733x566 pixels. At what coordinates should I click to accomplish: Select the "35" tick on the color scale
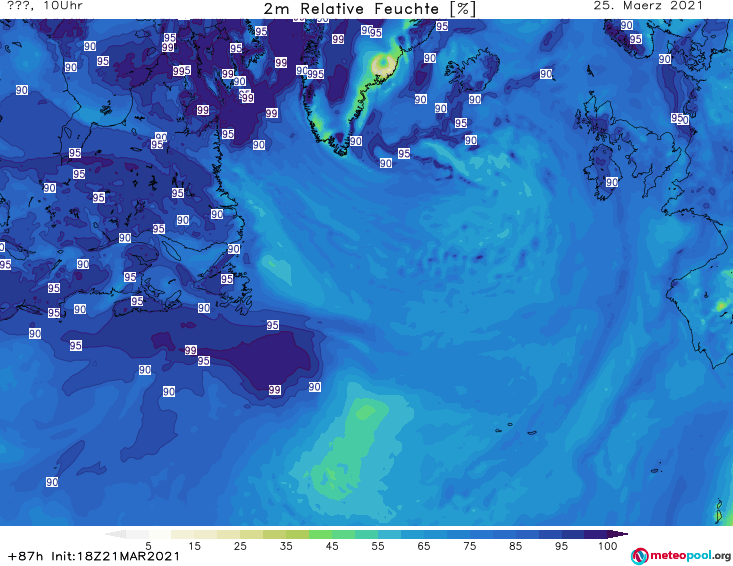coord(286,546)
